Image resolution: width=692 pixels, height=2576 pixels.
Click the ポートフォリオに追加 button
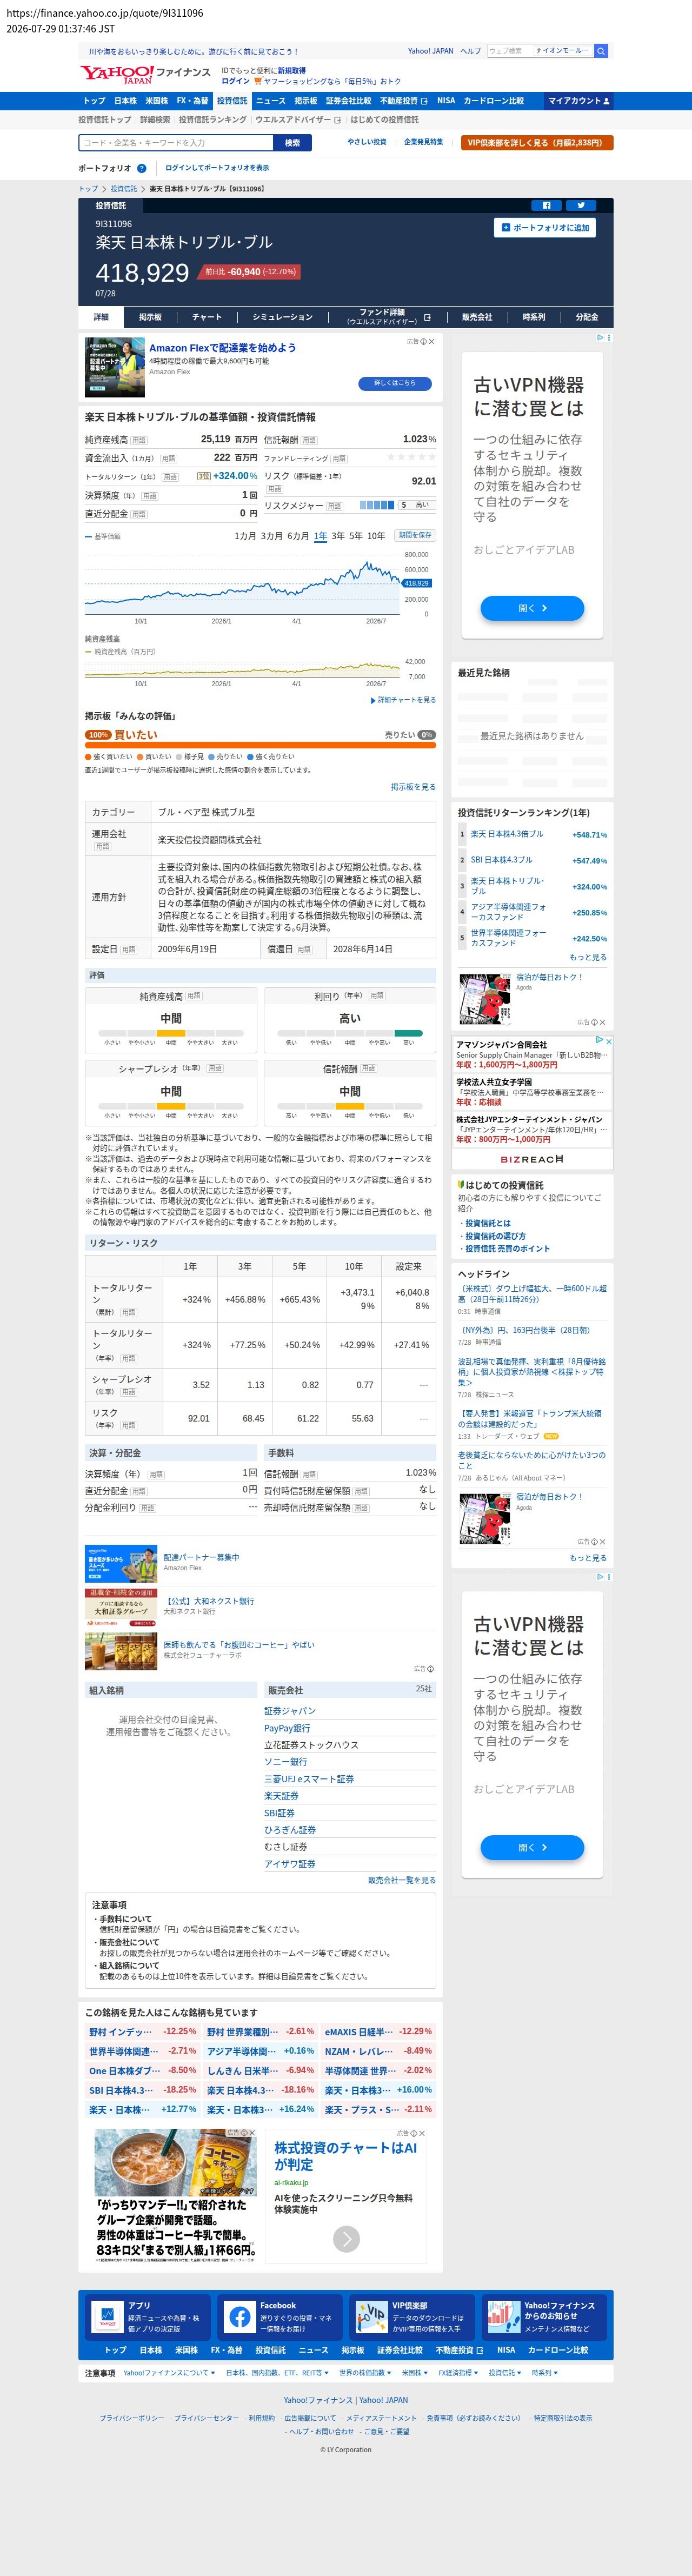544,228
